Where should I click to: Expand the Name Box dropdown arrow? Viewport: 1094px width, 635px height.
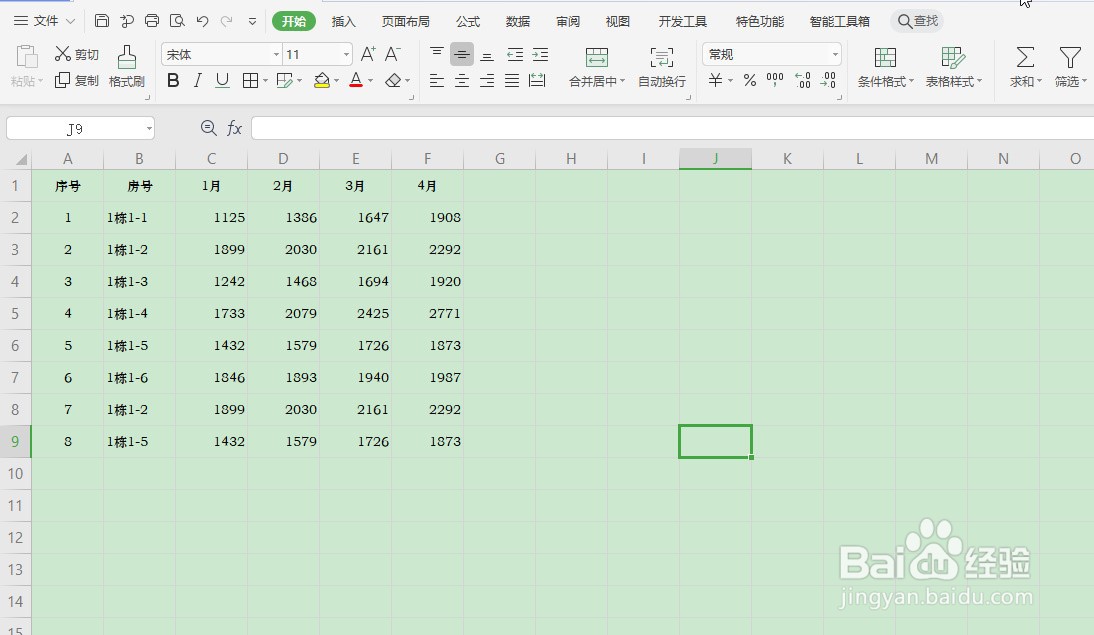(x=149, y=128)
